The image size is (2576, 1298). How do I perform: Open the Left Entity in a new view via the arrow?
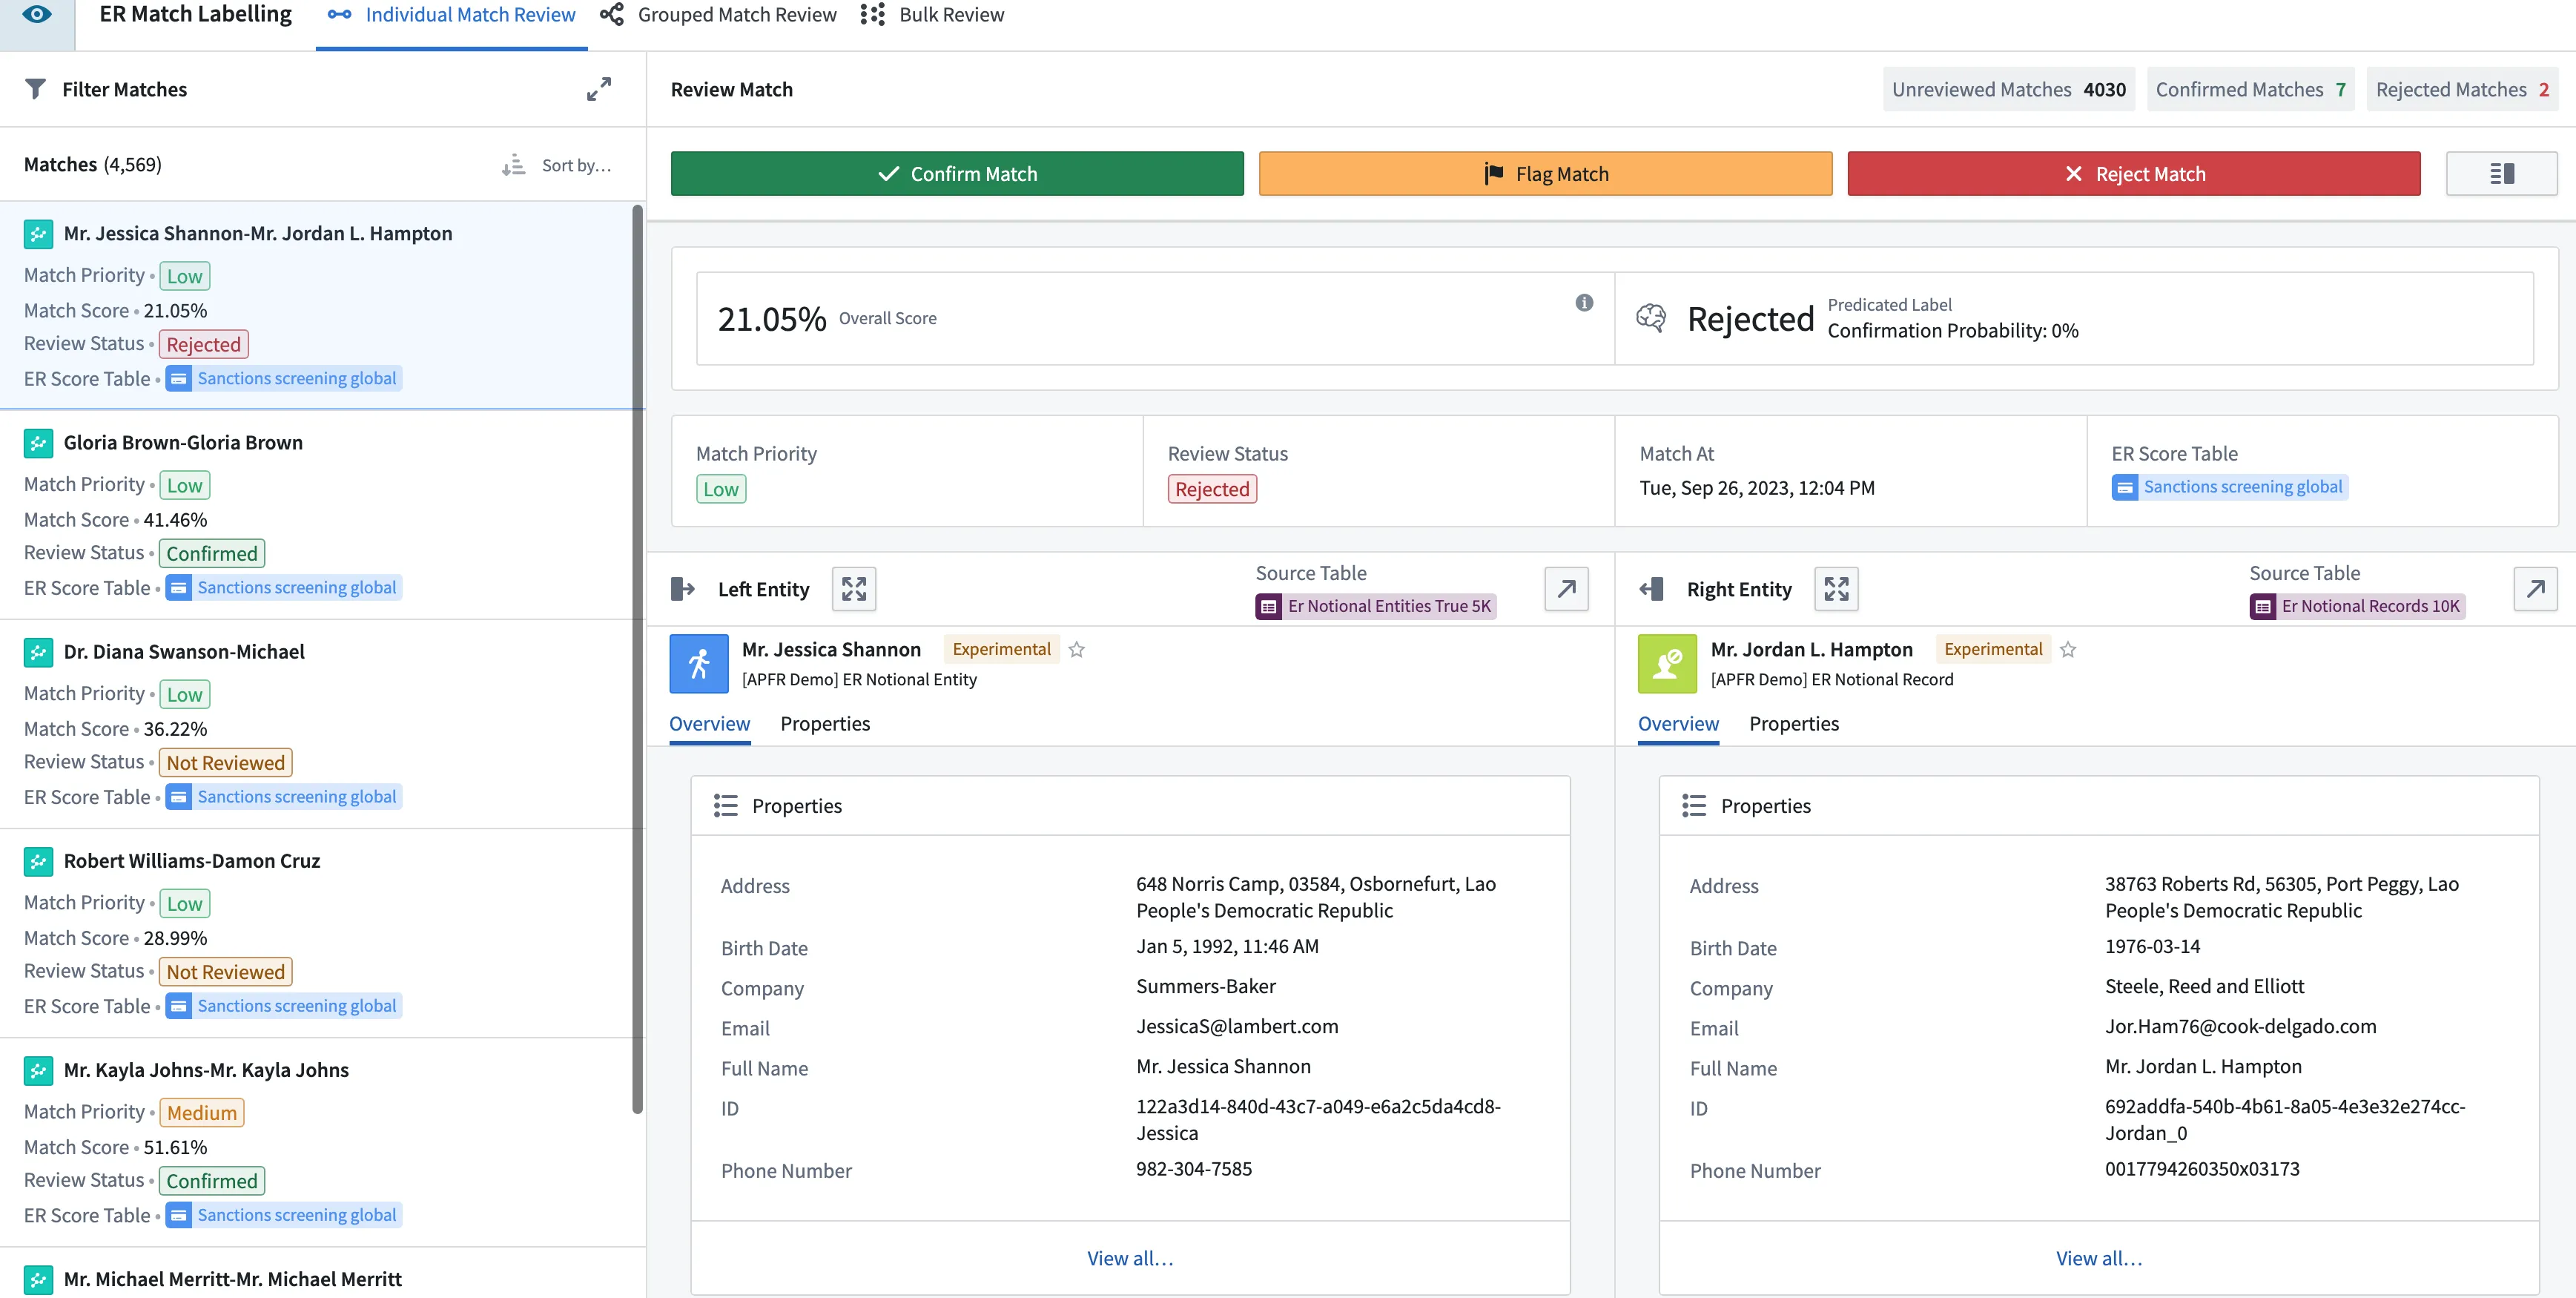point(1565,589)
